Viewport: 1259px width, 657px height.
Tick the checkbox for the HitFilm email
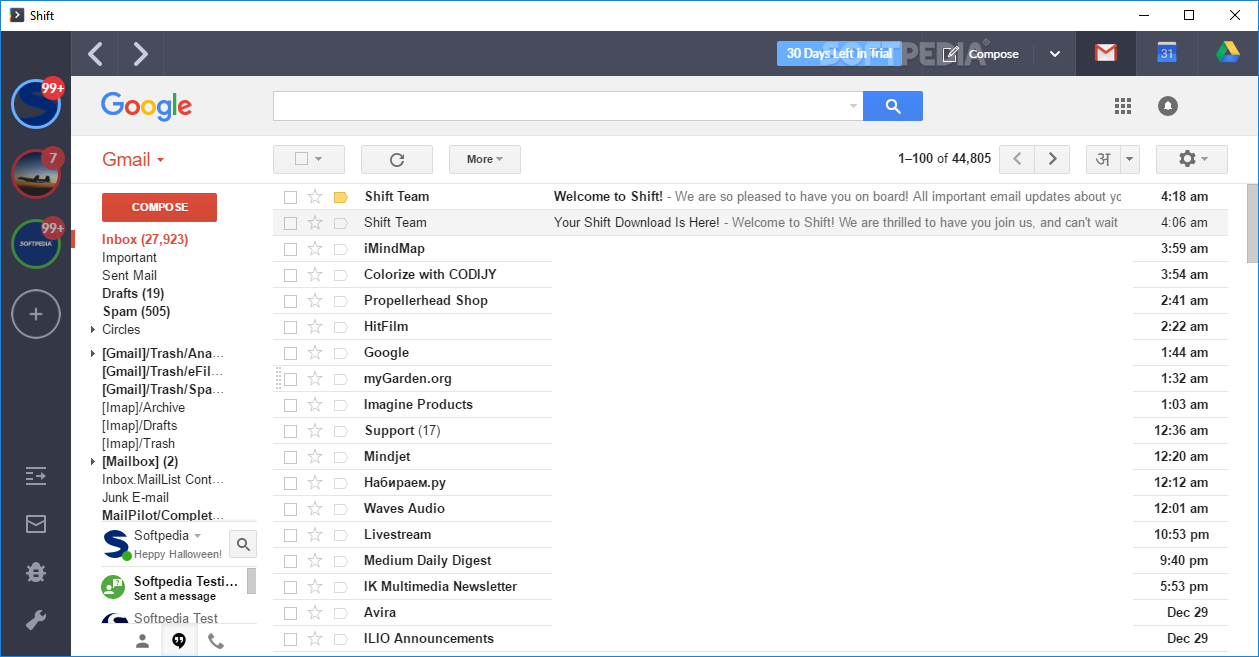(290, 327)
